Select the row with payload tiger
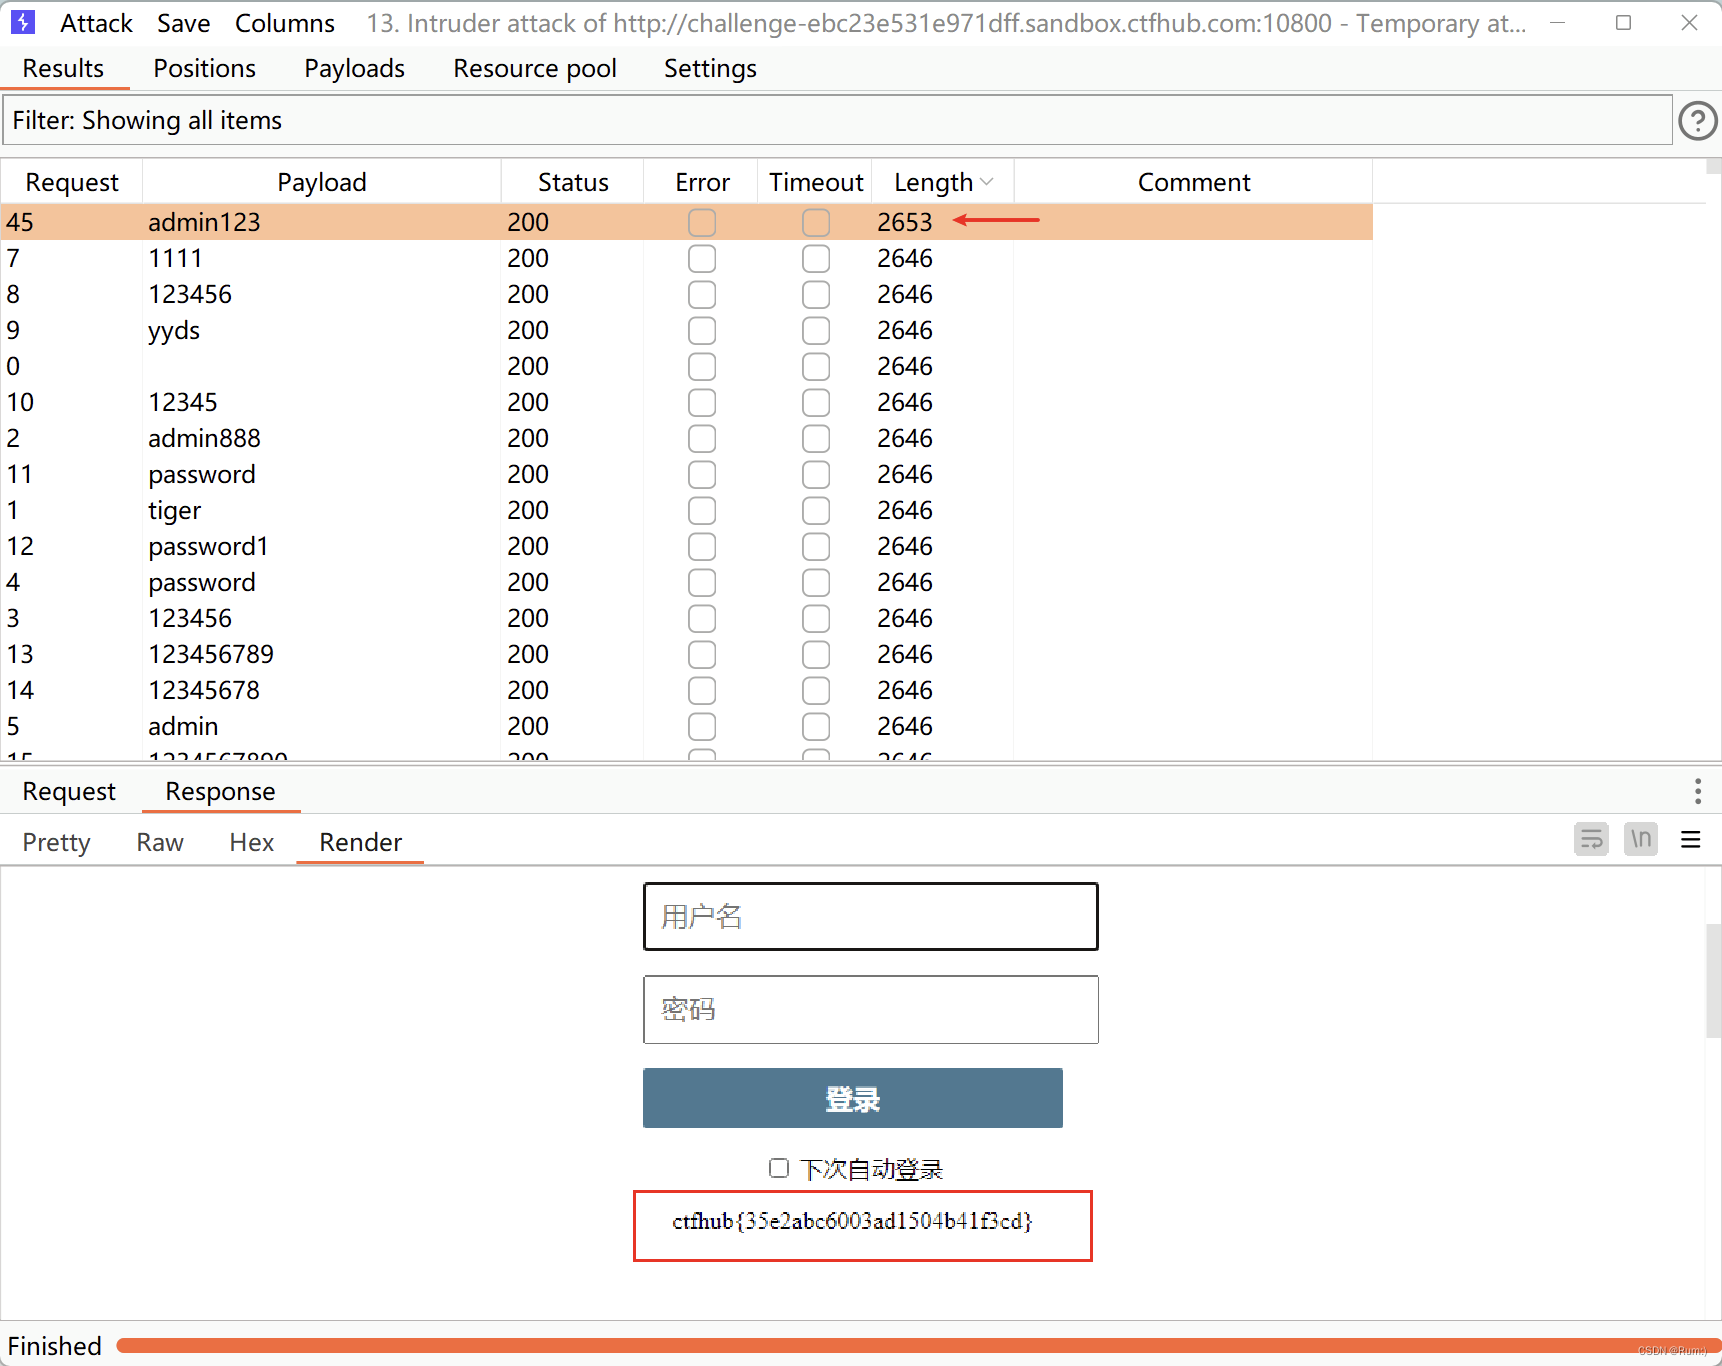Screen dimensions: 1722x1366 [x=687, y=510]
